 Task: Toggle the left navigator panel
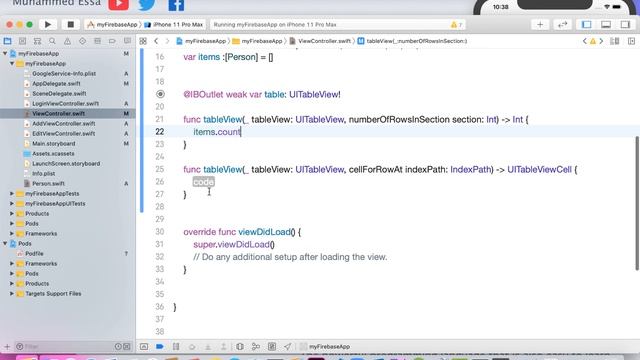pos(587,24)
